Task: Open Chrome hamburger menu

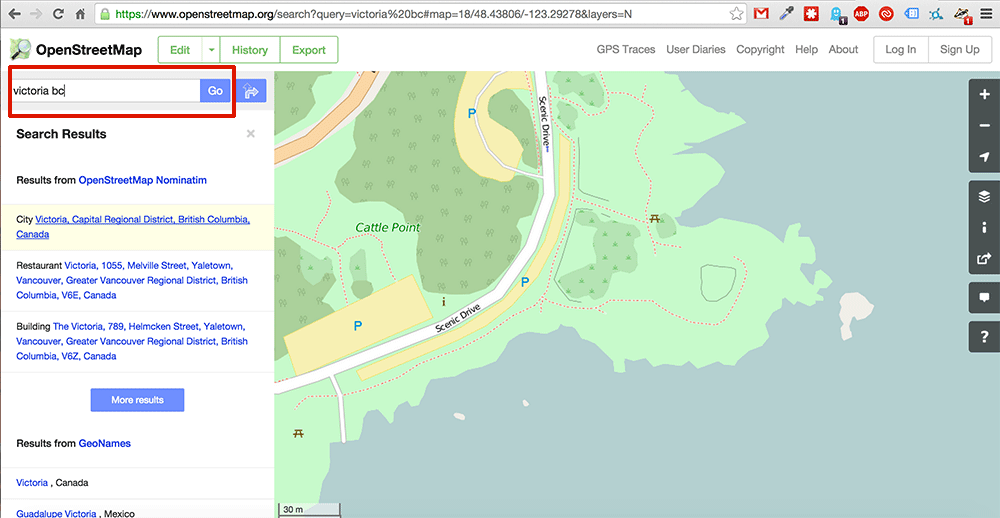Action: pyautogui.click(x=986, y=13)
